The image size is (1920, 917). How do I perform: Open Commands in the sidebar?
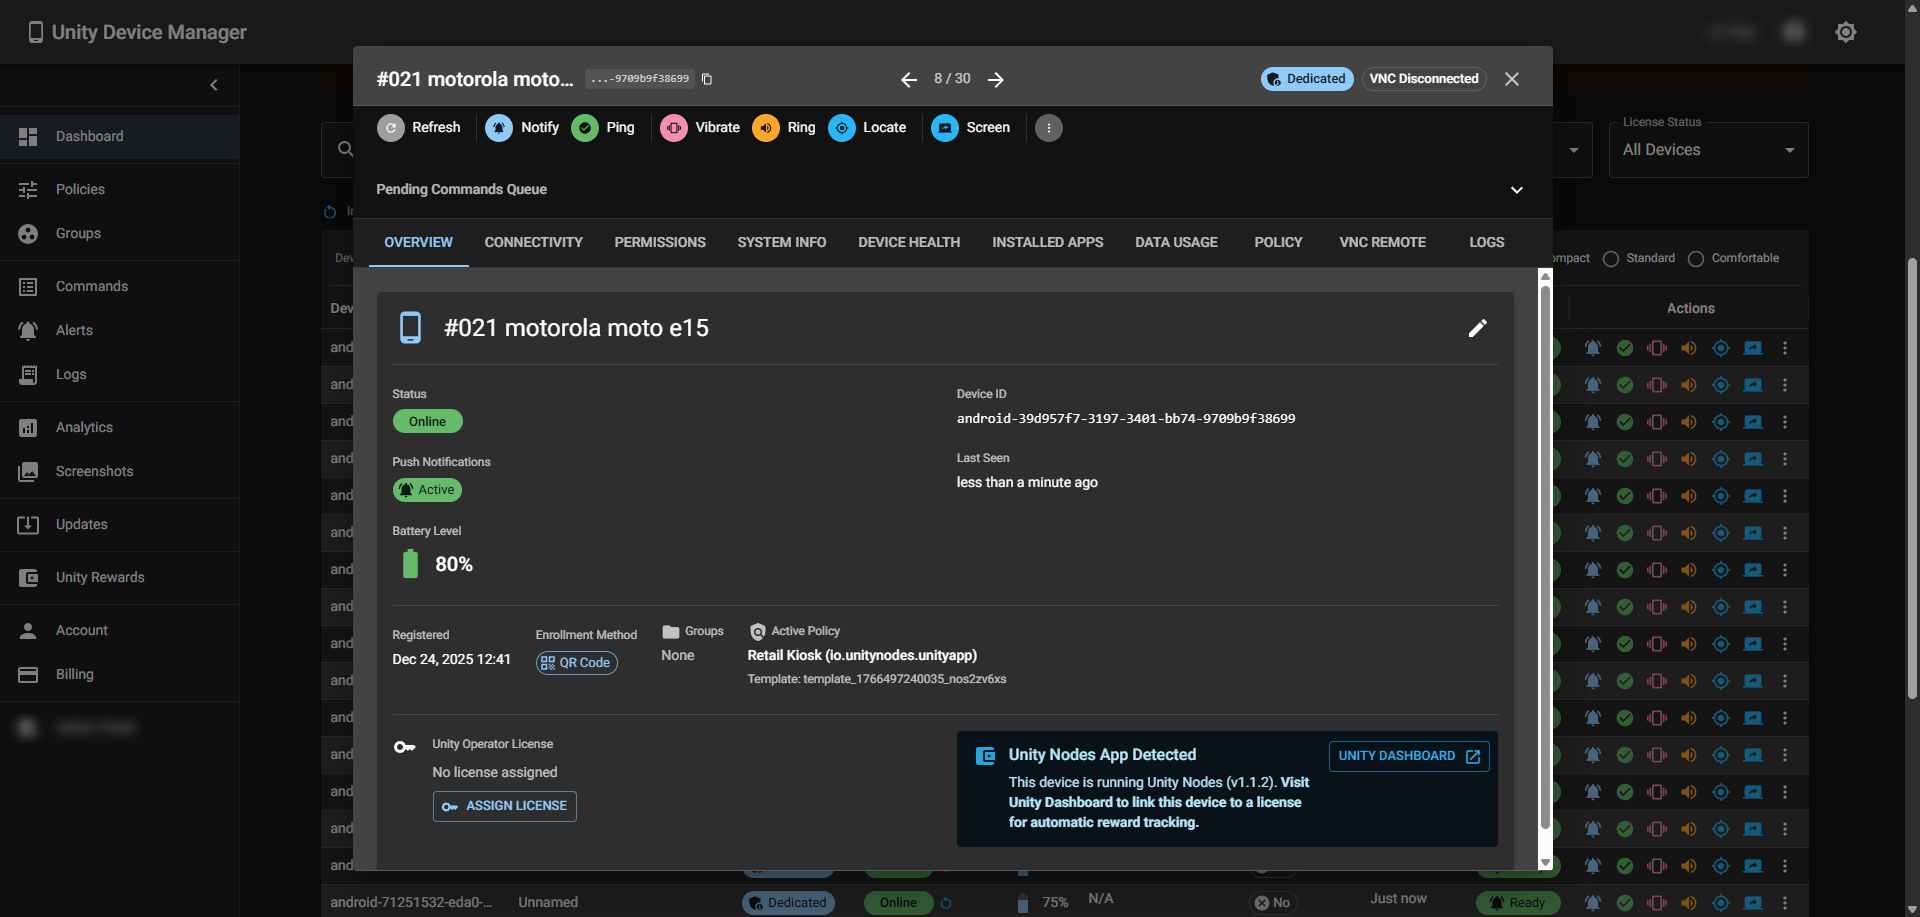(x=120, y=286)
